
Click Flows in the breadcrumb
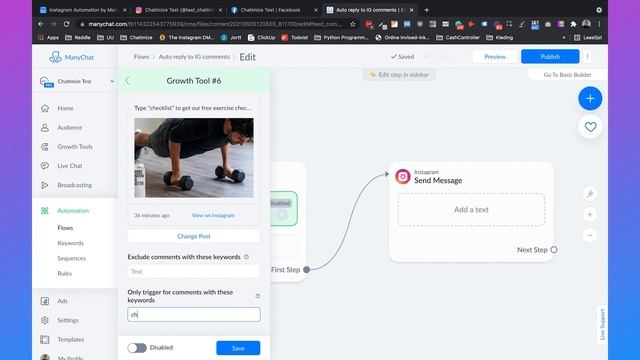[141, 57]
